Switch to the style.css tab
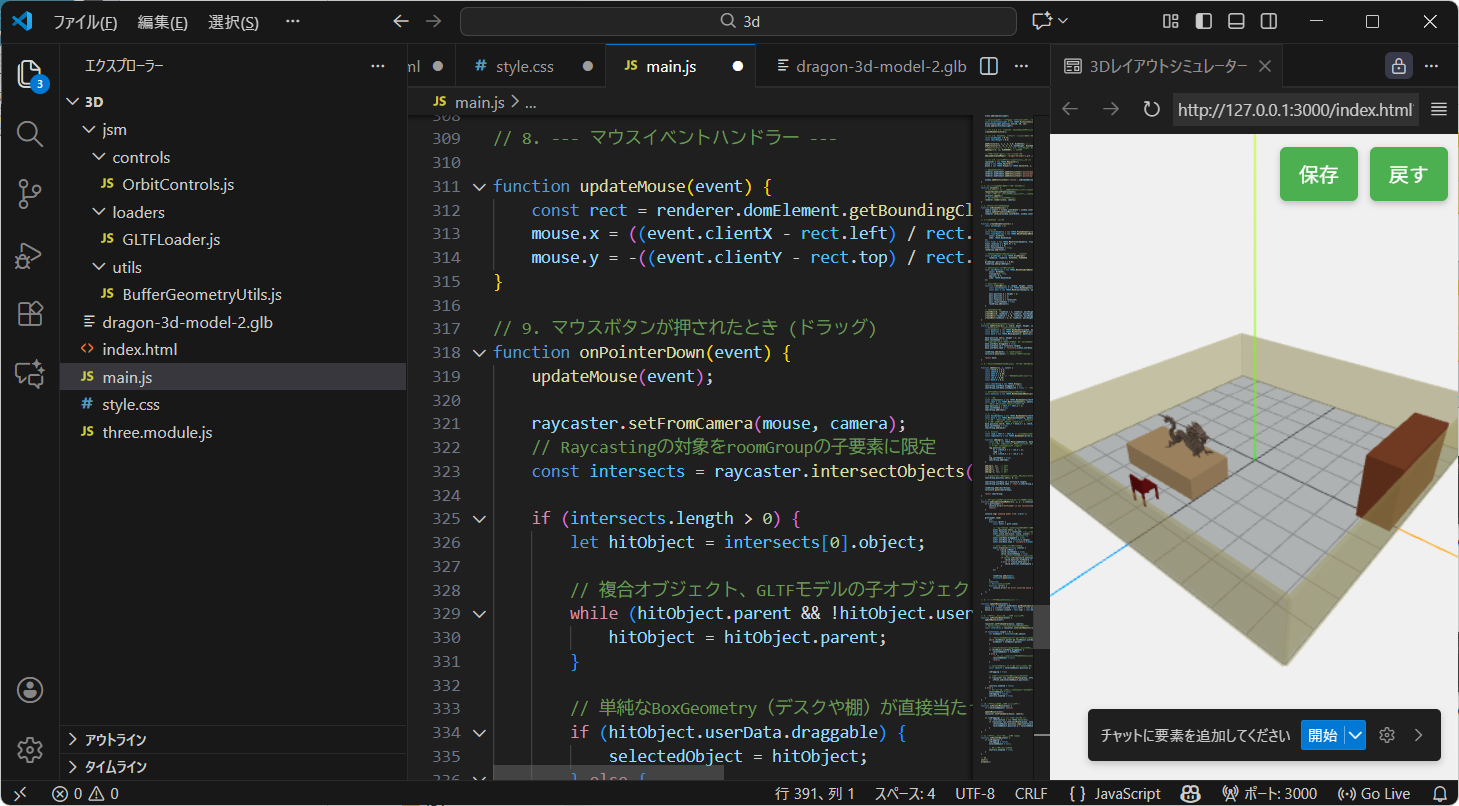This screenshot has width=1459, height=806. pyautogui.click(x=524, y=66)
